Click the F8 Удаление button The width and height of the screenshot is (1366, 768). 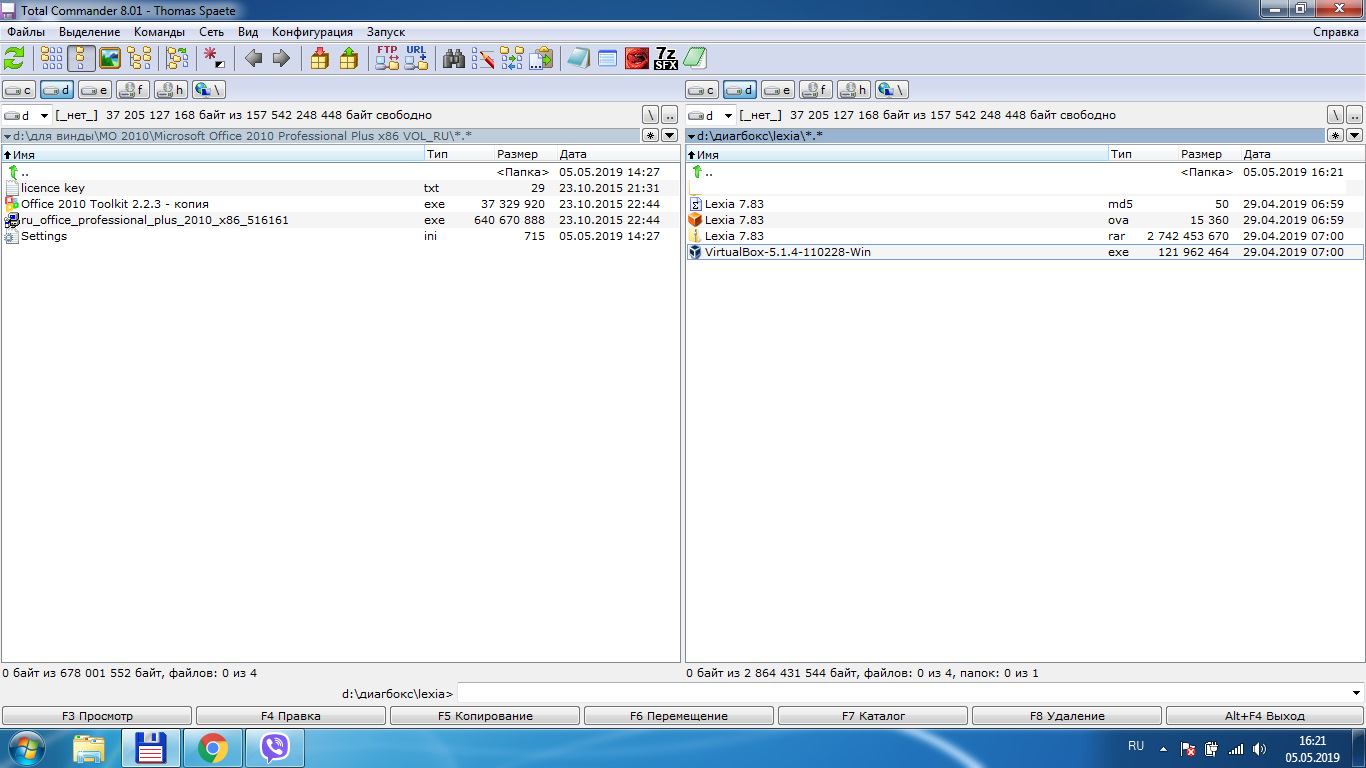pos(1067,716)
